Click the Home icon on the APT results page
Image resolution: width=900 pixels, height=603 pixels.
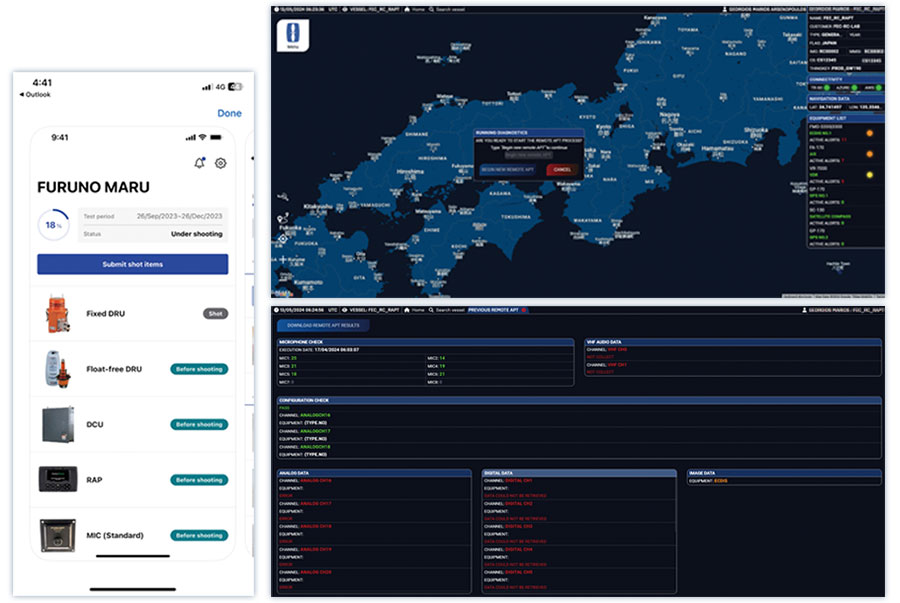pyautogui.click(x=407, y=310)
